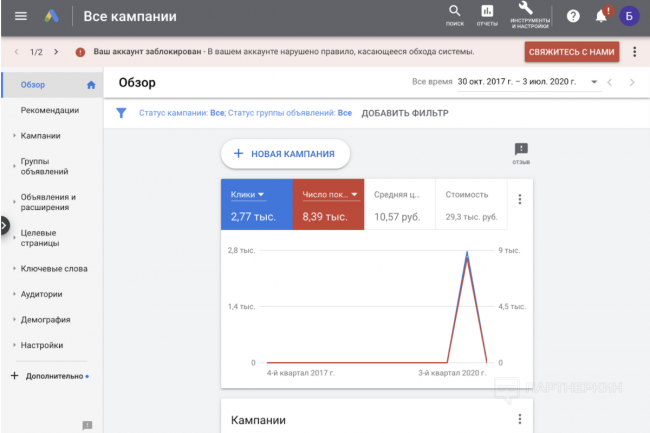
Task: Open the notifications bell
Action: 601,16
